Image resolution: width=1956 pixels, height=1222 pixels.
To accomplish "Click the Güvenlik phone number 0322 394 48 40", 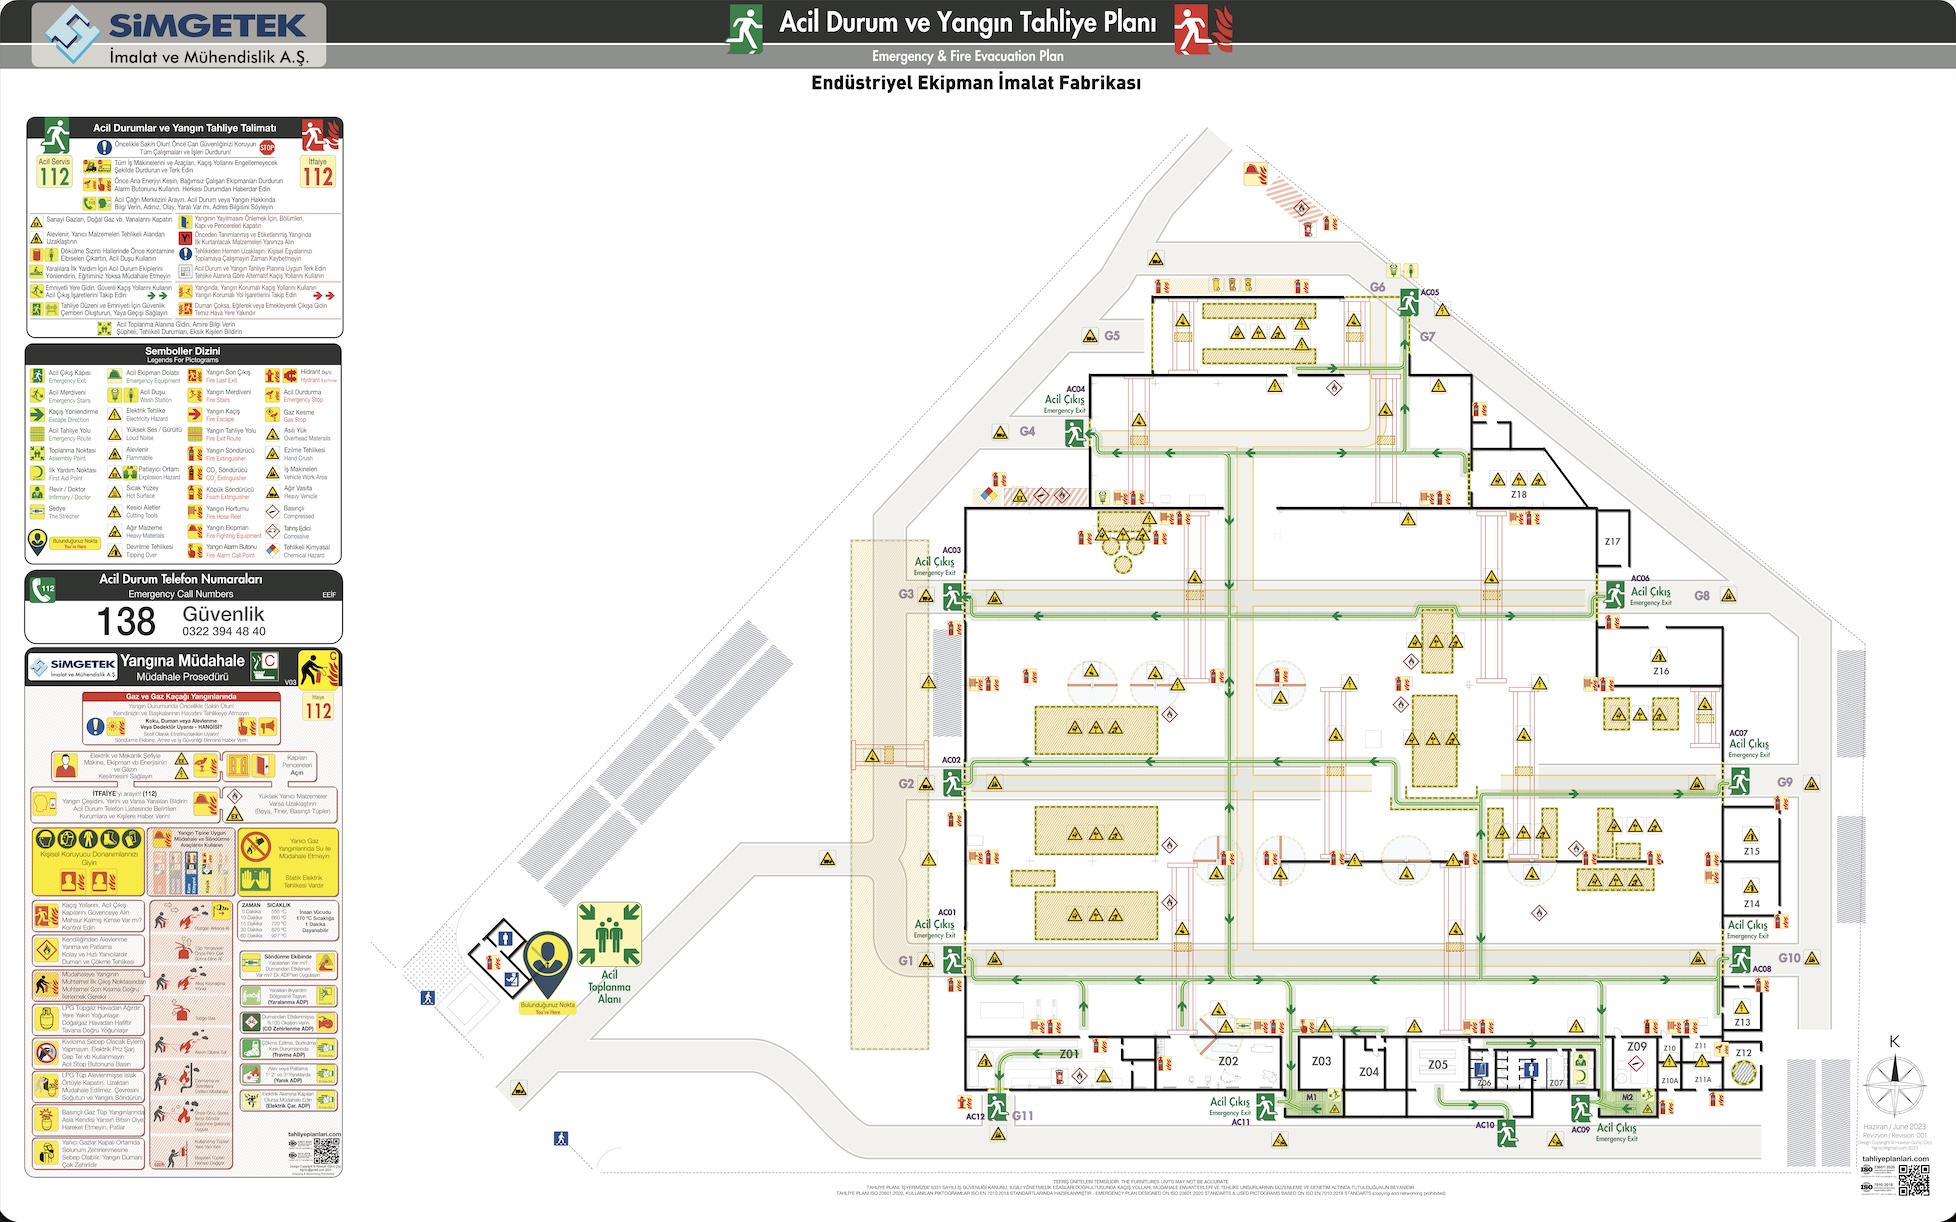I will [224, 631].
